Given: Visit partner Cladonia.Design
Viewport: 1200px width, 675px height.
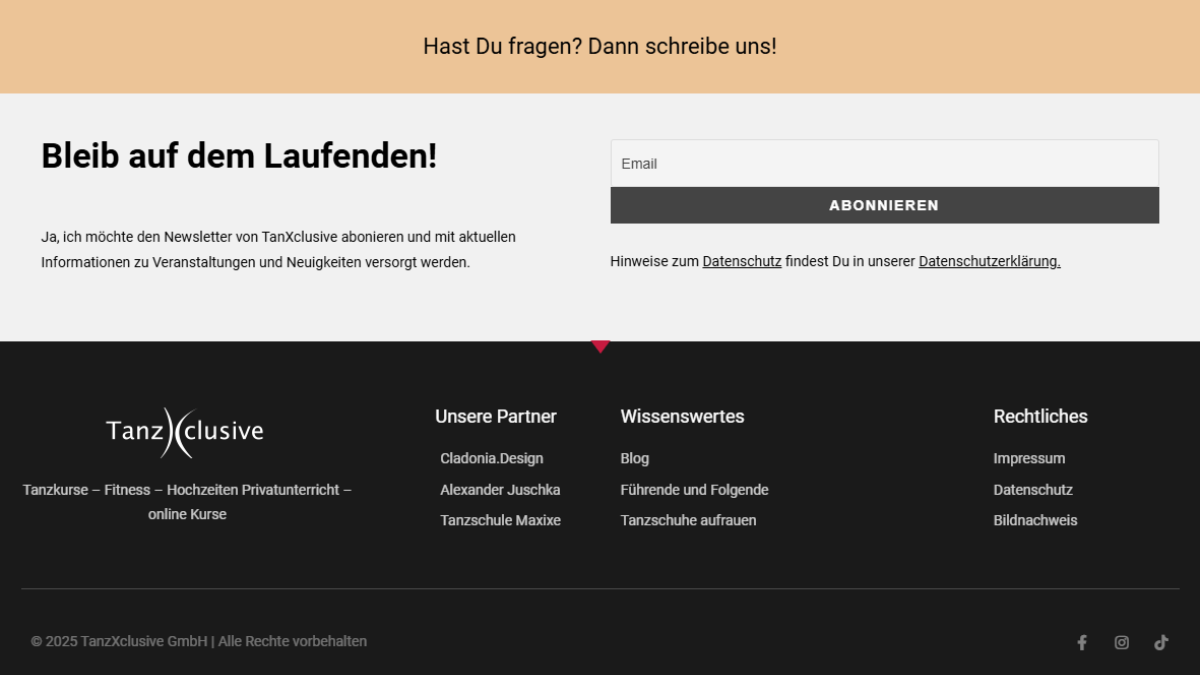Looking at the screenshot, I should click(491, 459).
